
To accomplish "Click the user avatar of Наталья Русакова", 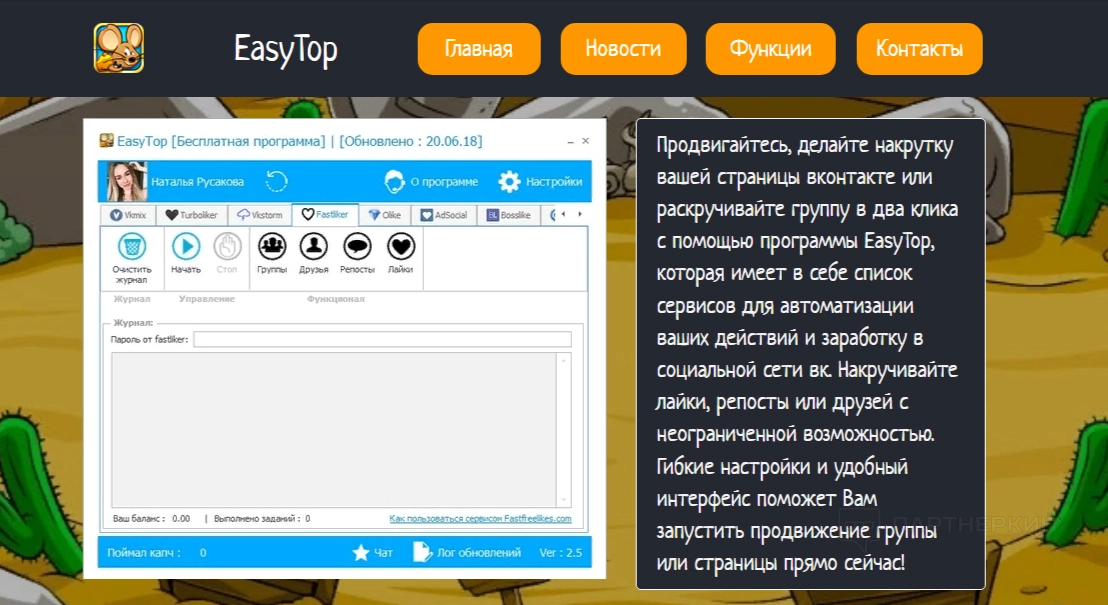I will pos(126,182).
